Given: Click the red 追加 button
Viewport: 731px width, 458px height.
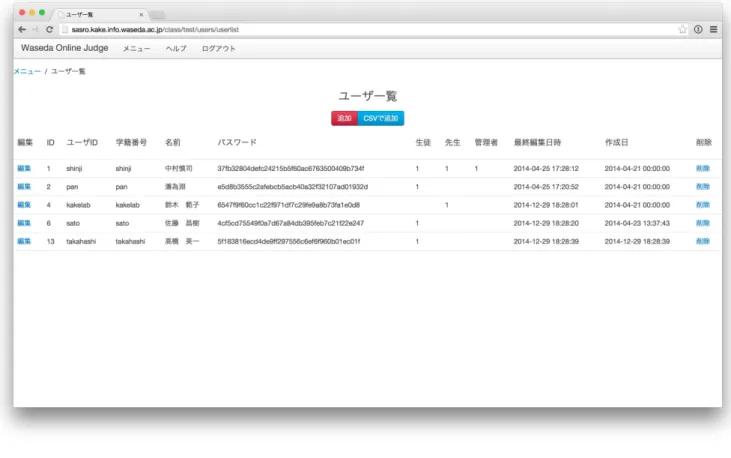Looking at the screenshot, I should pyautogui.click(x=344, y=118).
